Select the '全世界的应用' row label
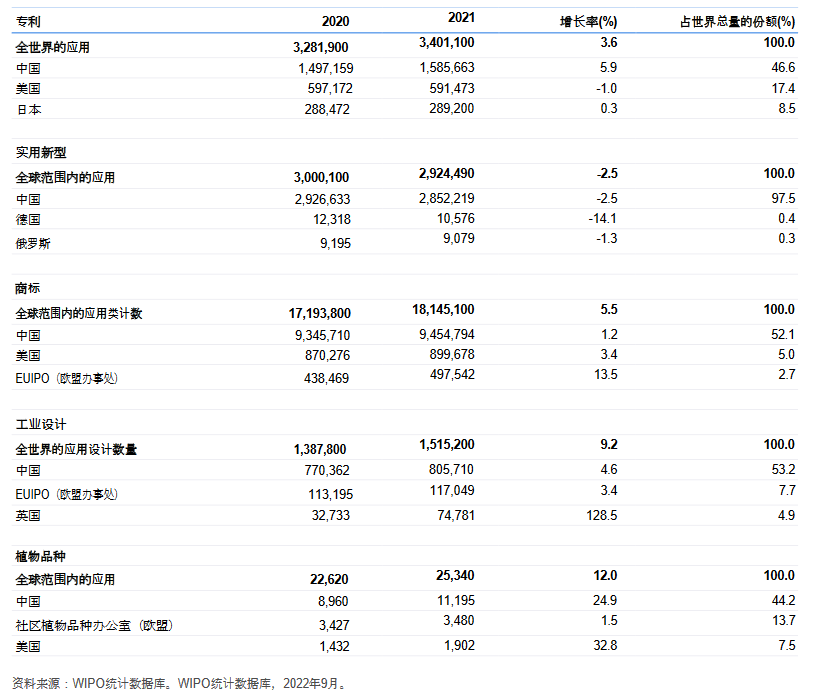This screenshot has width=829, height=690. click(x=52, y=48)
